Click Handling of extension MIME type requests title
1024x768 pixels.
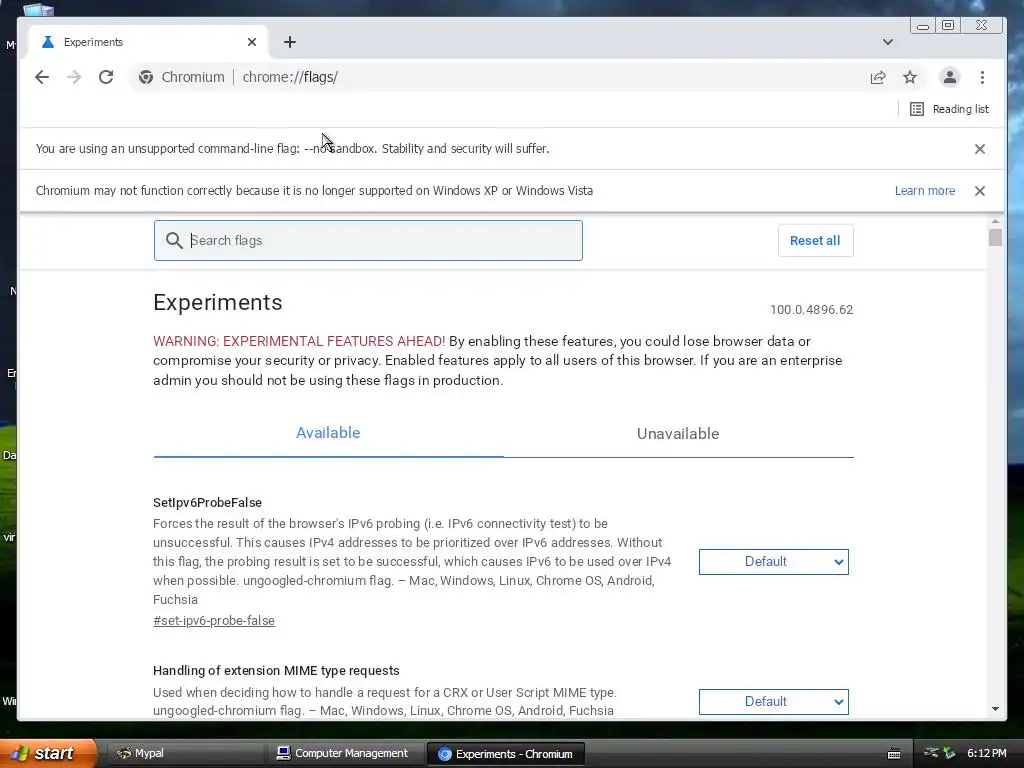(276, 671)
